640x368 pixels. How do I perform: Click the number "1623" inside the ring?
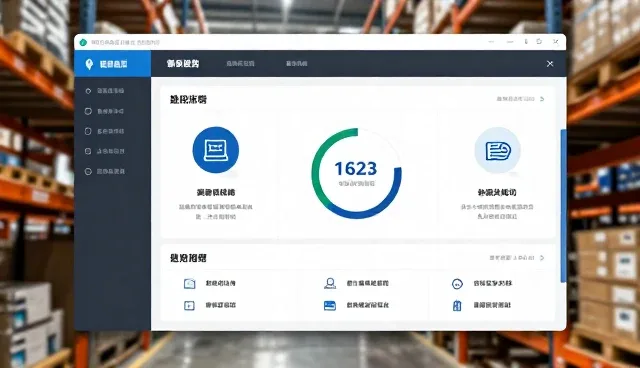coord(356,168)
